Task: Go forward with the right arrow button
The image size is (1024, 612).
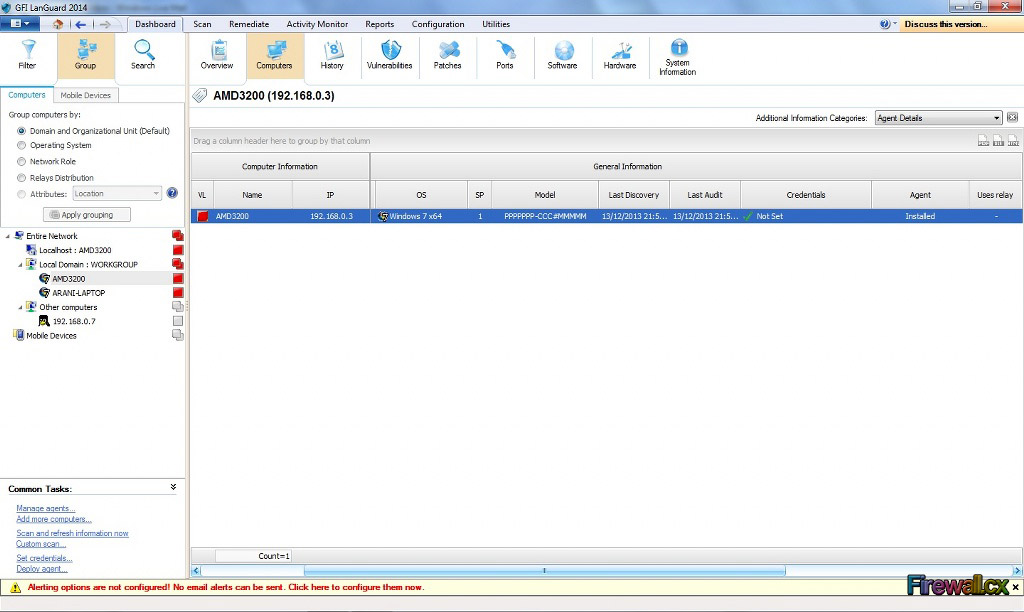Action: (x=104, y=24)
